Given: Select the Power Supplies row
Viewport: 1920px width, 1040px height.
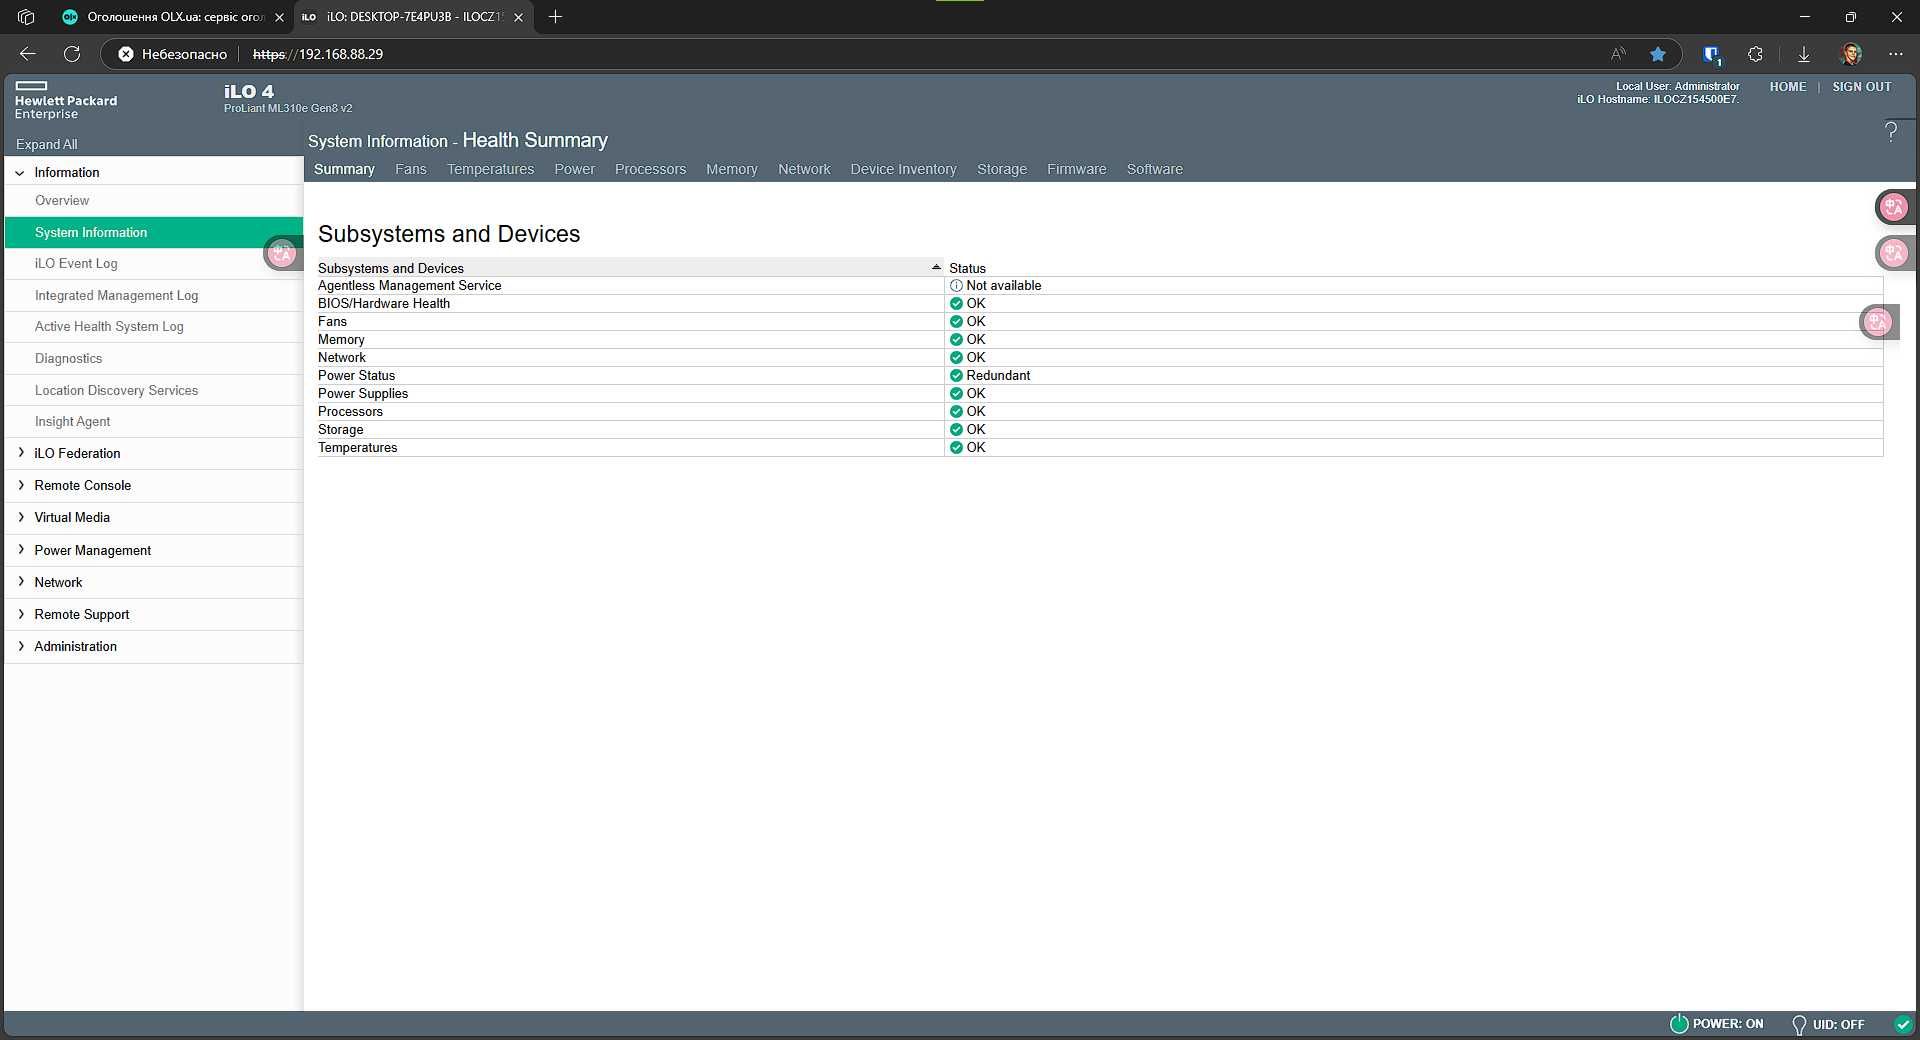Looking at the screenshot, I should pos(1100,394).
